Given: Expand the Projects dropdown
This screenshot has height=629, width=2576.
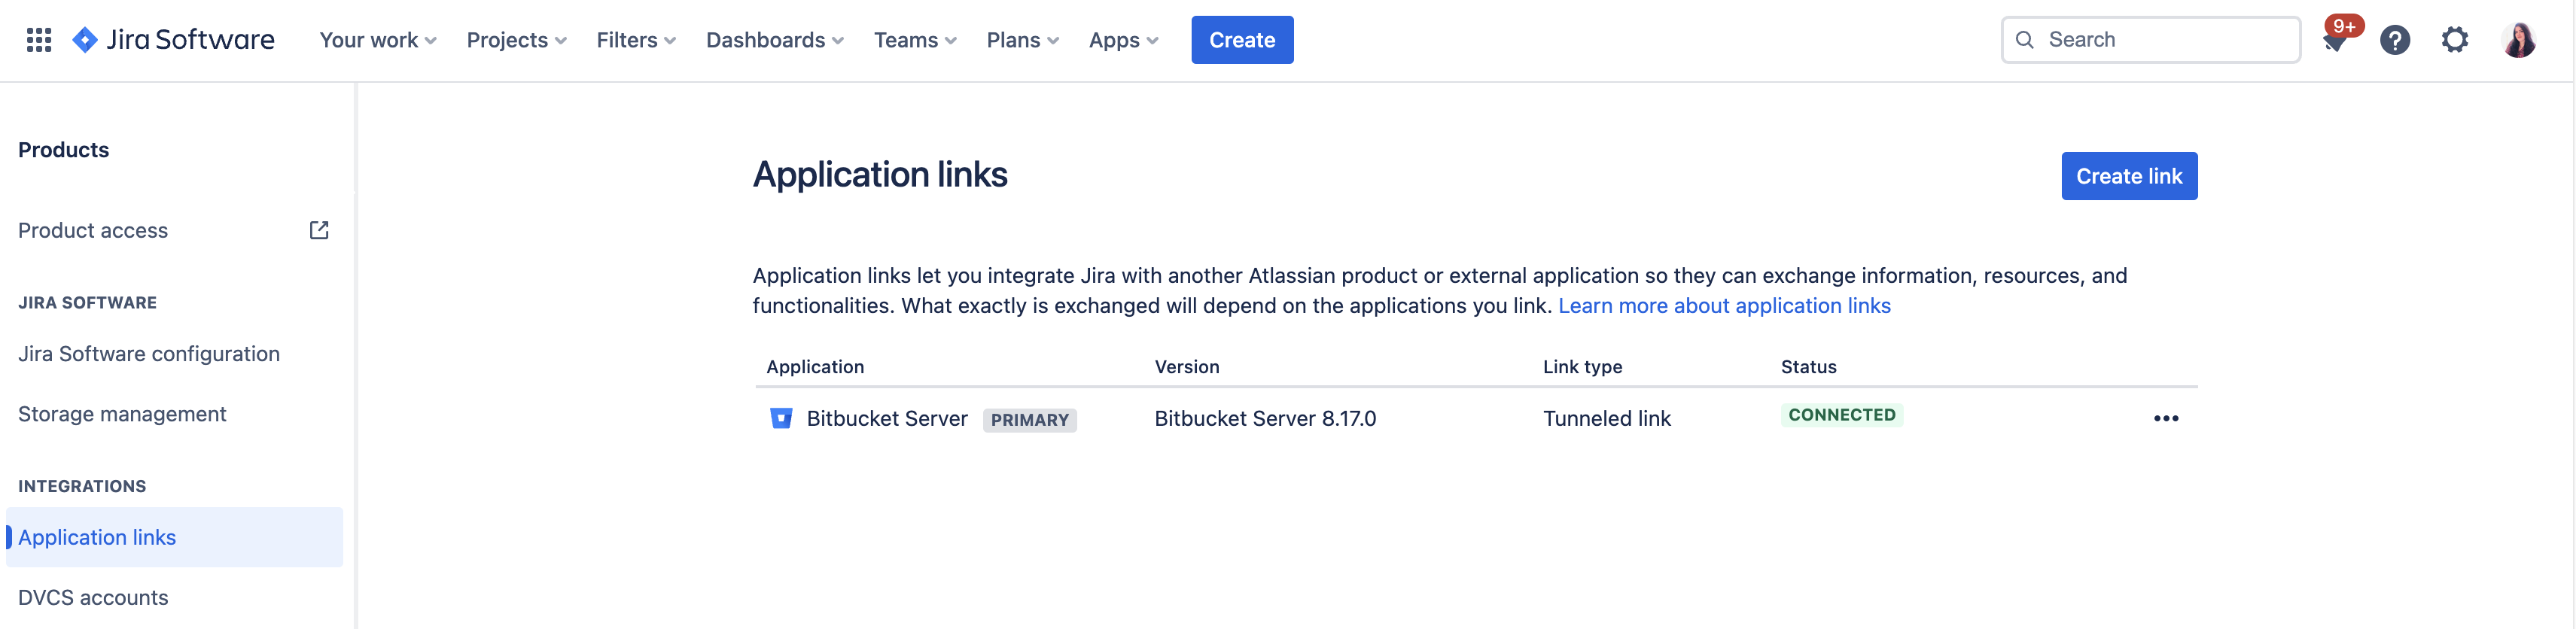Looking at the screenshot, I should (x=517, y=40).
